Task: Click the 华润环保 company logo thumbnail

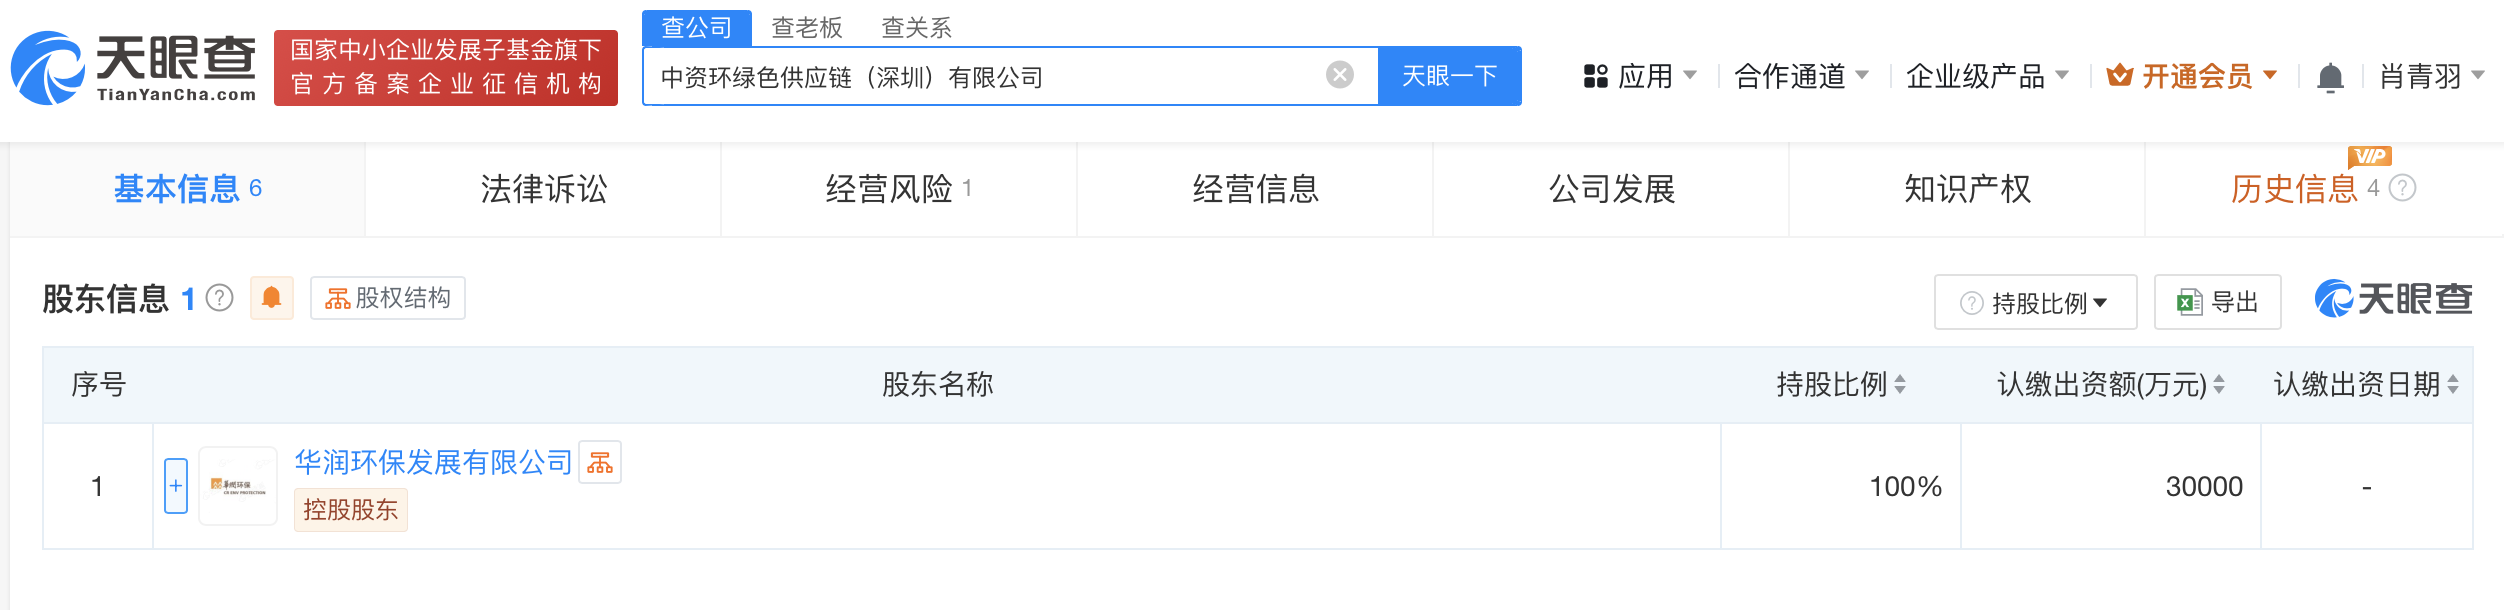Action: point(238,486)
